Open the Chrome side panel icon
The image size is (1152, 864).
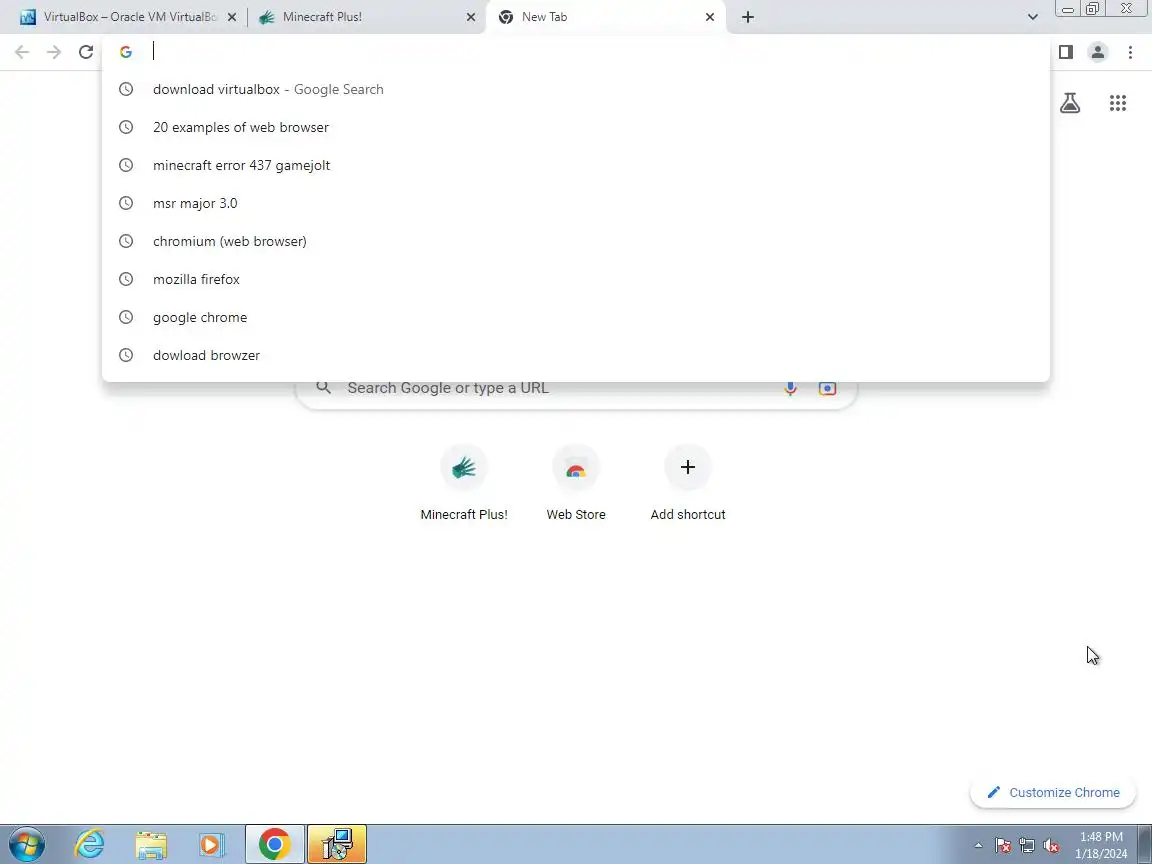pos(1065,51)
